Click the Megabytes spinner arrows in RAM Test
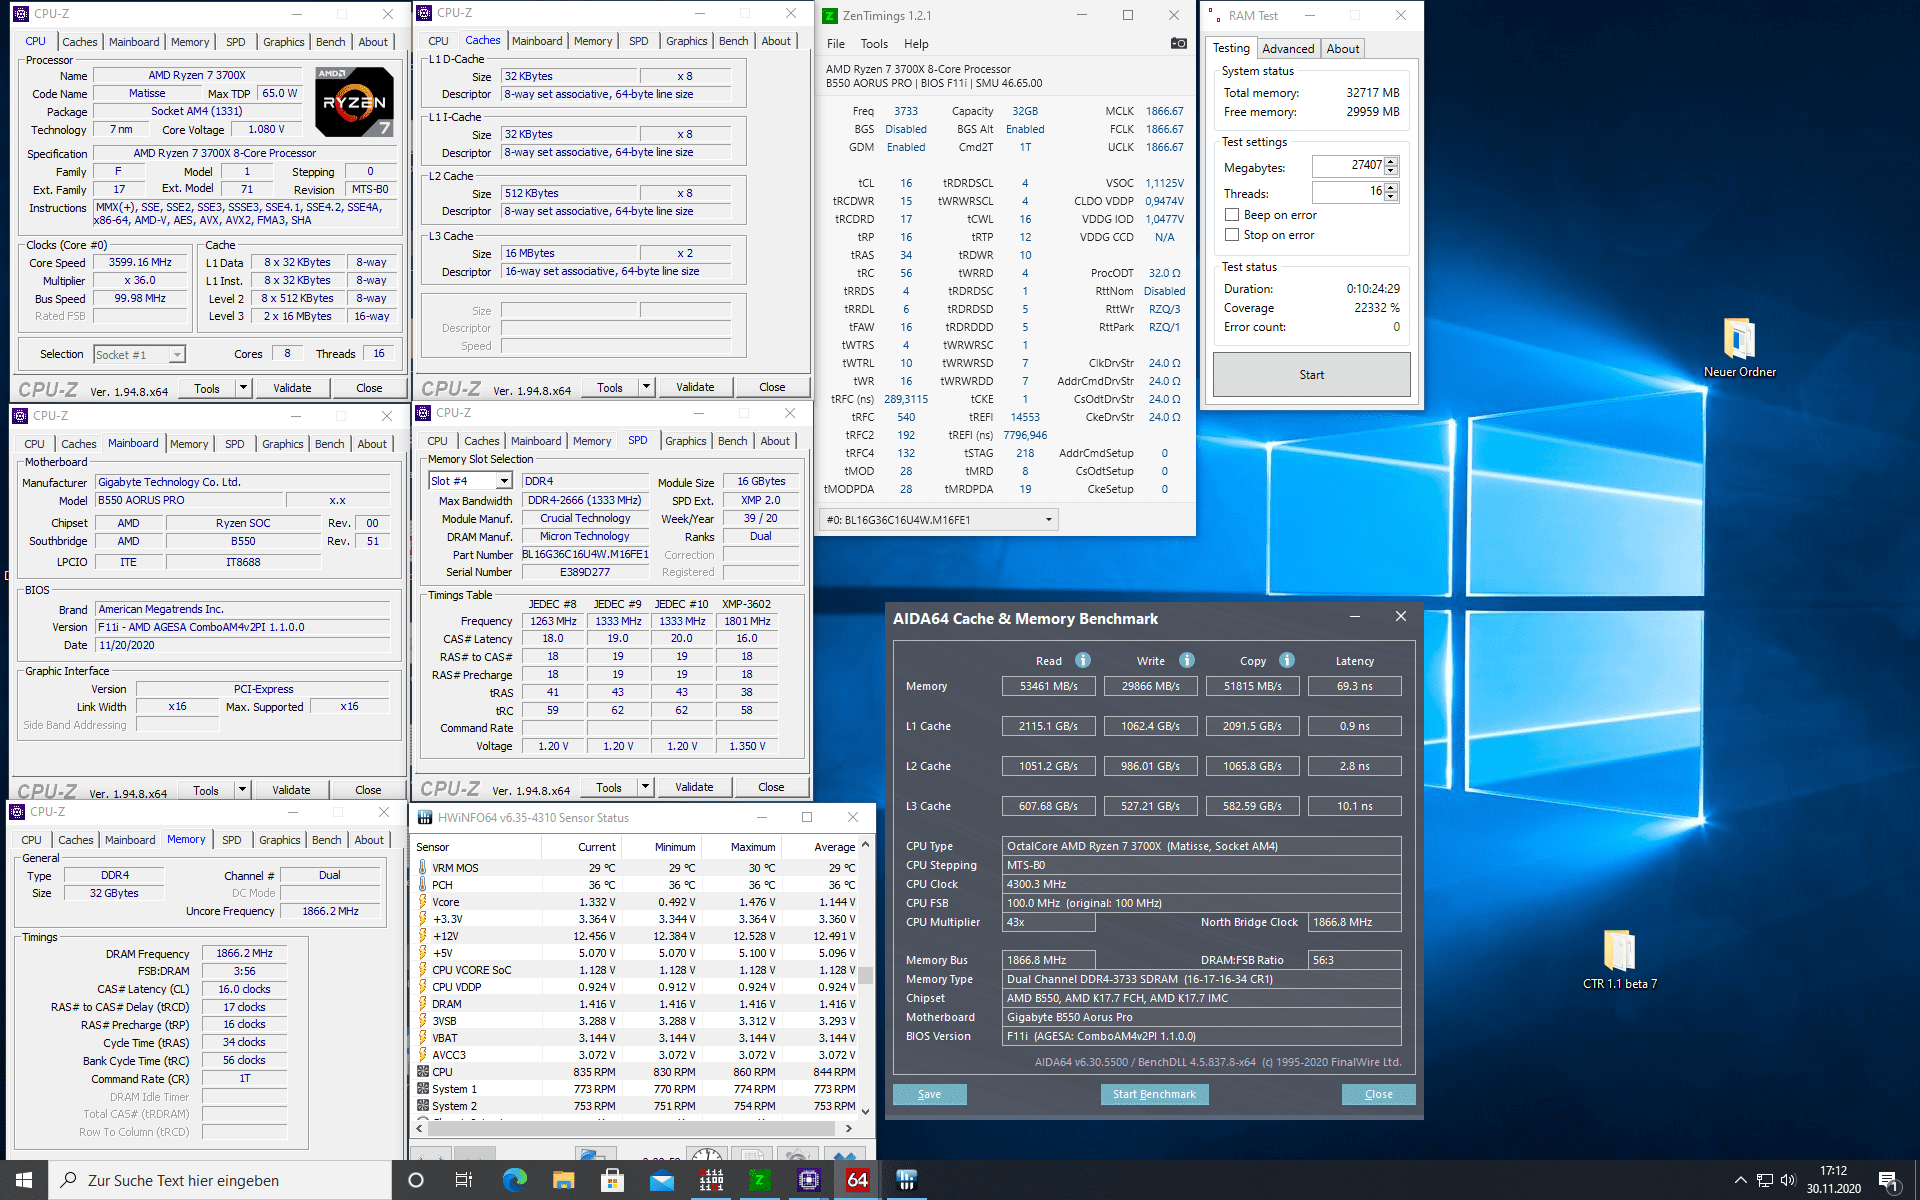Screen dimensions: 1920x1200 tap(1391, 166)
